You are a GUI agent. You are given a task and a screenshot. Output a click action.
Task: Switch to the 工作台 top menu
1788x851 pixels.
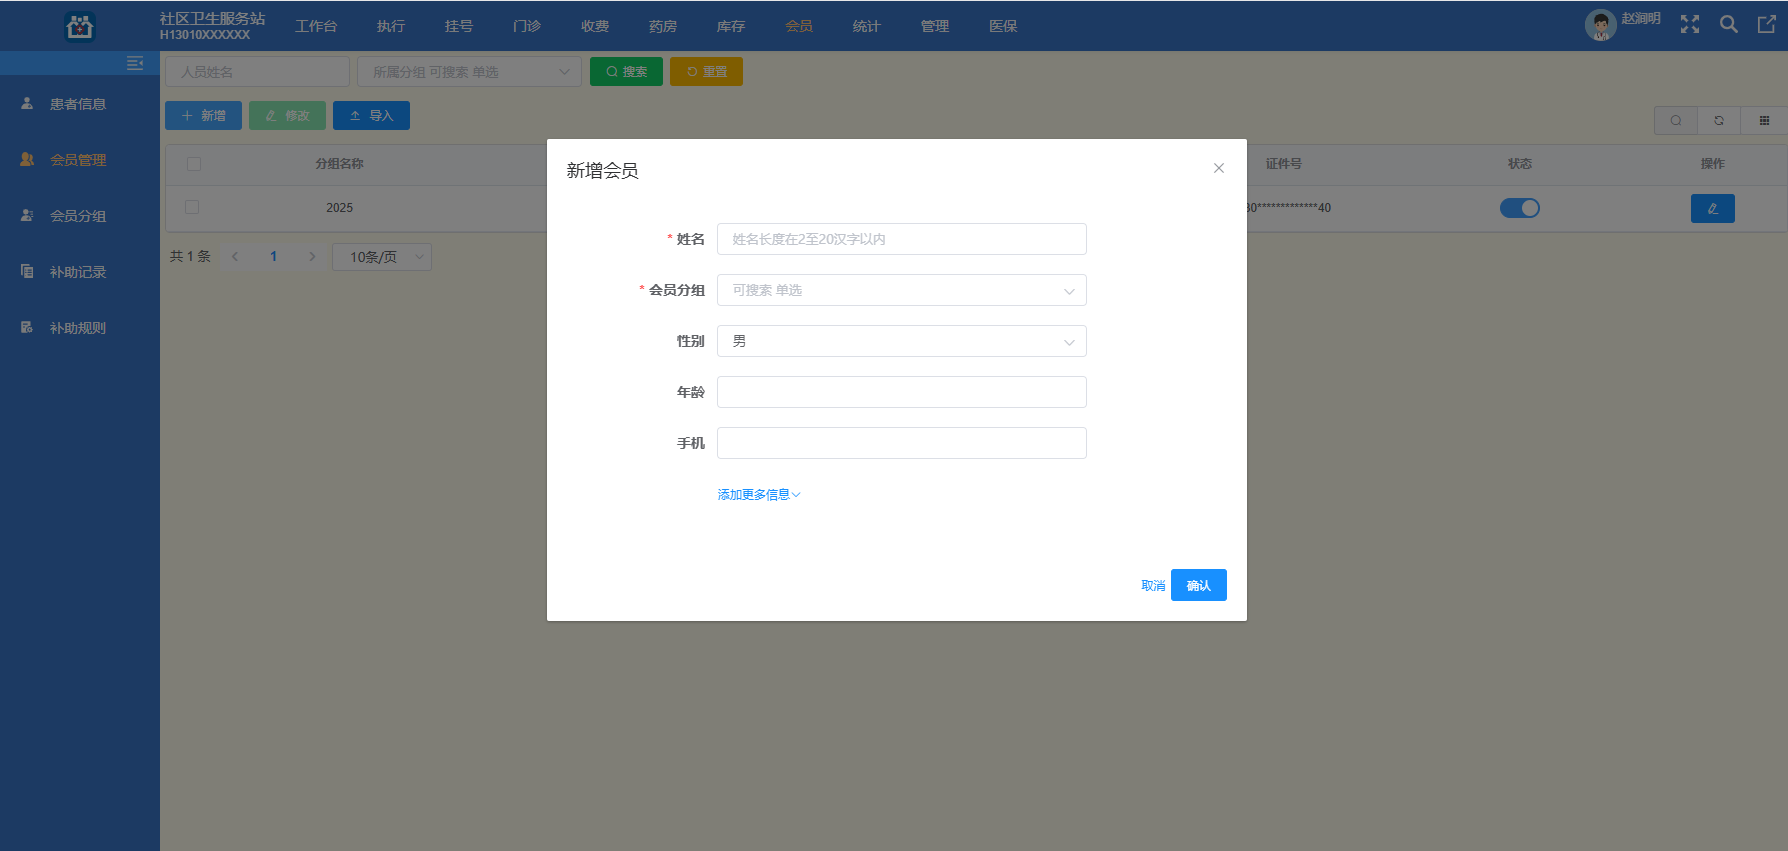(x=316, y=26)
